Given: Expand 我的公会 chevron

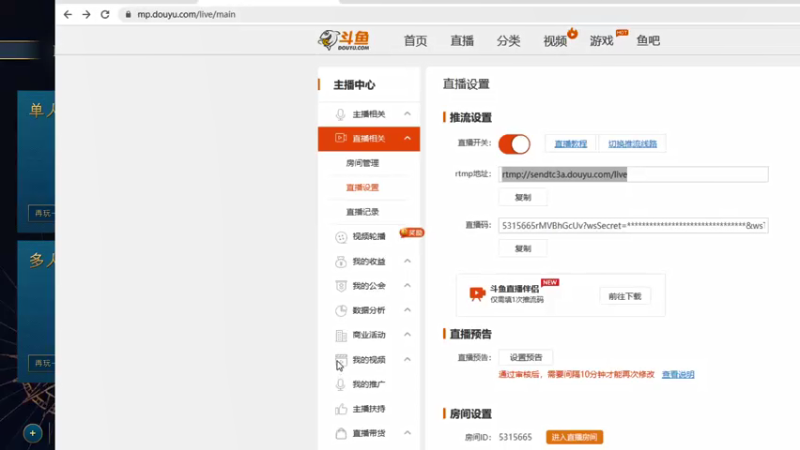Looking at the screenshot, I should (407, 286).
